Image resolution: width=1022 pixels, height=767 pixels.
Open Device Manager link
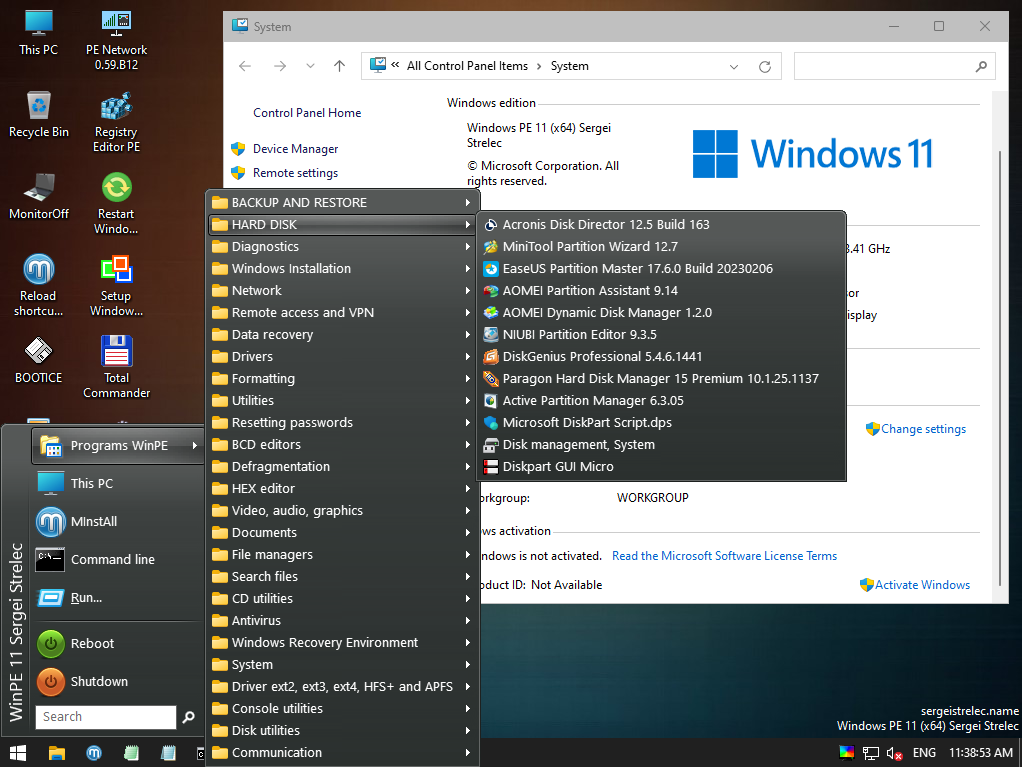pyautogui.click(x=295, y=149)
